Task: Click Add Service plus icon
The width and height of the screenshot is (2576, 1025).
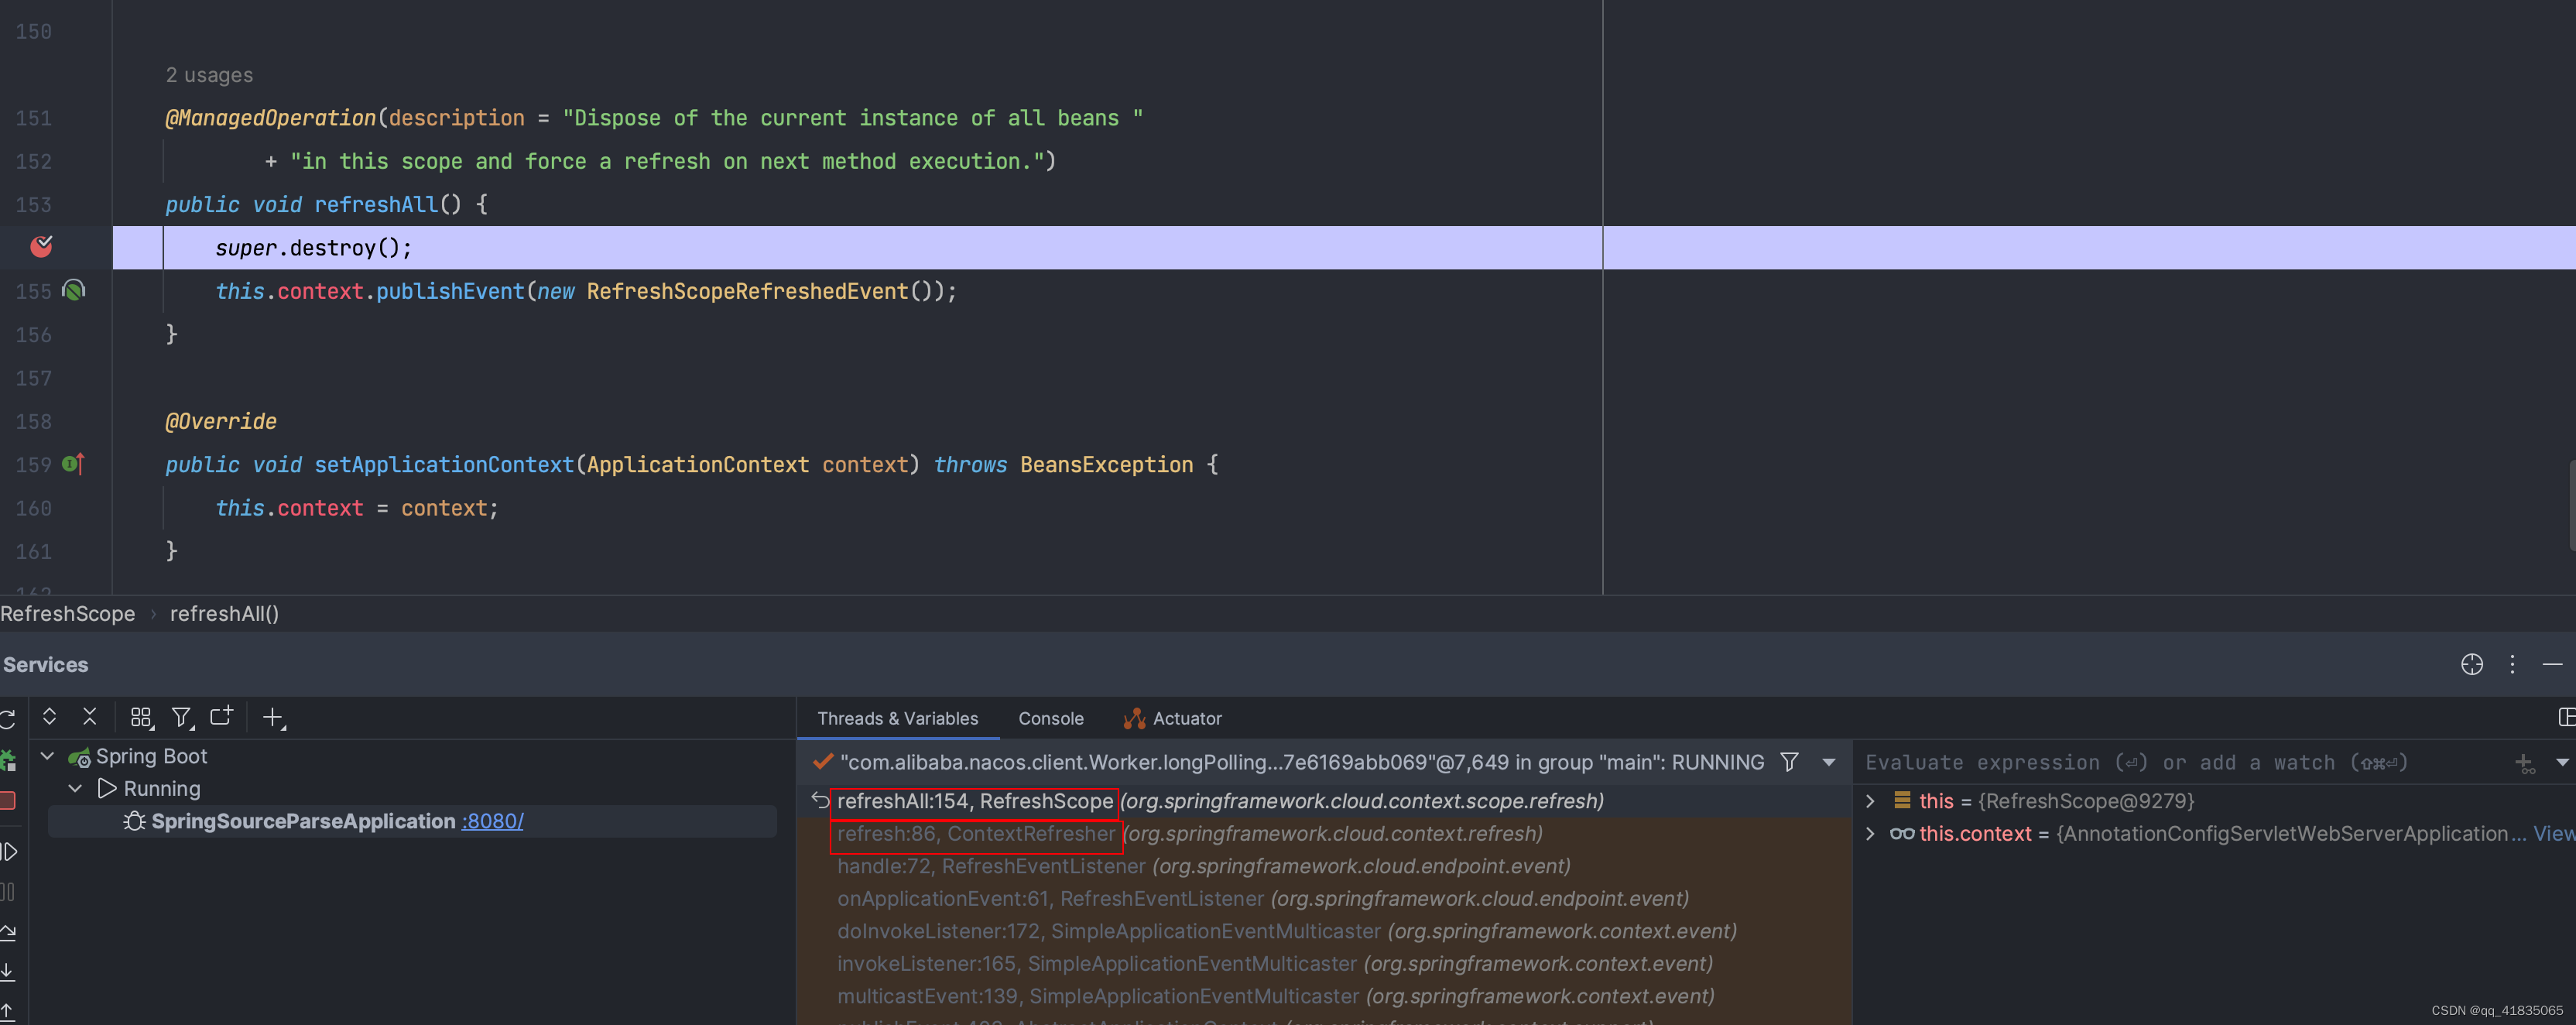Action: (x=272, y=716)
